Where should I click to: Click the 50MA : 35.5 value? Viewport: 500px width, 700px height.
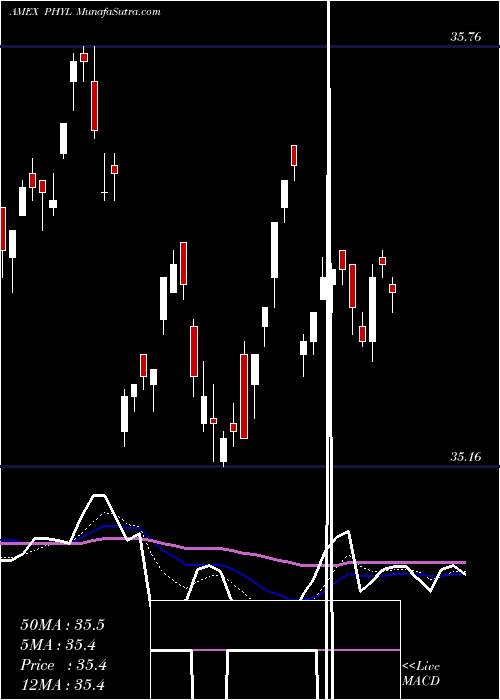62,625
